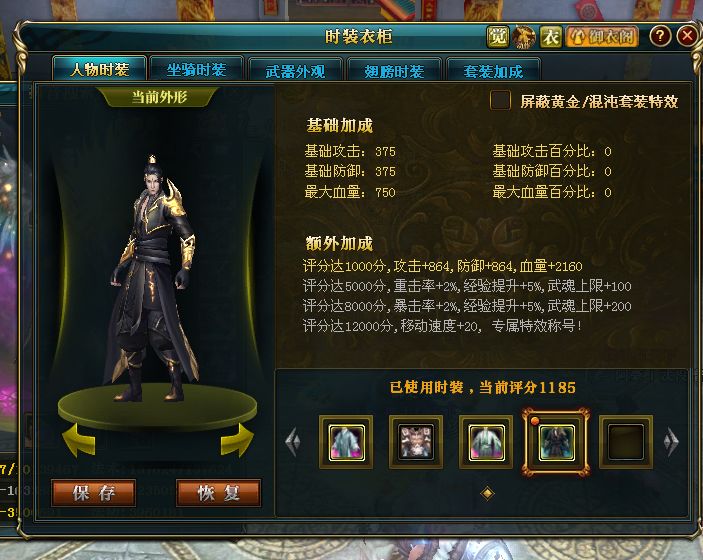Select the third green robe costume slot
This screenshot has width=703, height=560.
[x=486, y=442]
